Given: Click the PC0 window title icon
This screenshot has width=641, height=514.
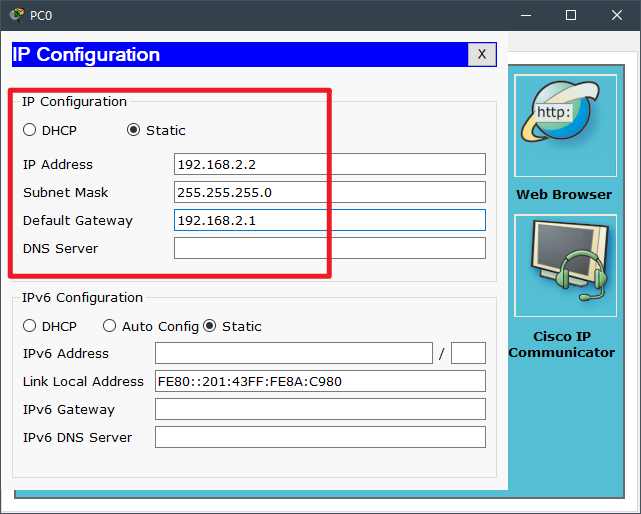Looking at the screenshot, I should point(16,15).
